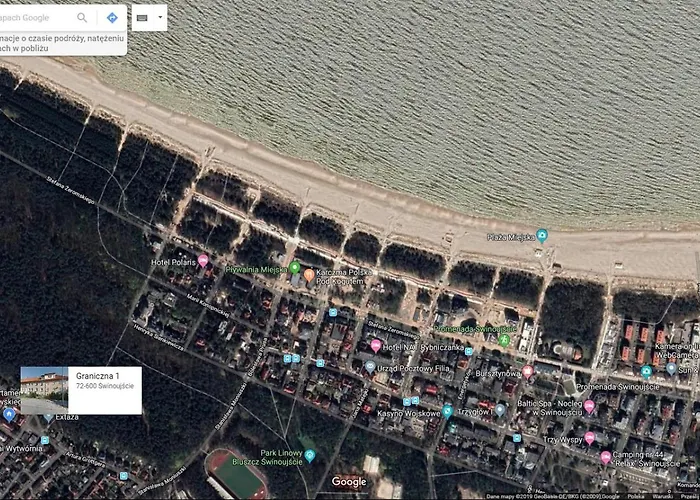
Task: Select bus stop icon below Karczma Polska
Action: pyautogui.click(x=333, y=312)
